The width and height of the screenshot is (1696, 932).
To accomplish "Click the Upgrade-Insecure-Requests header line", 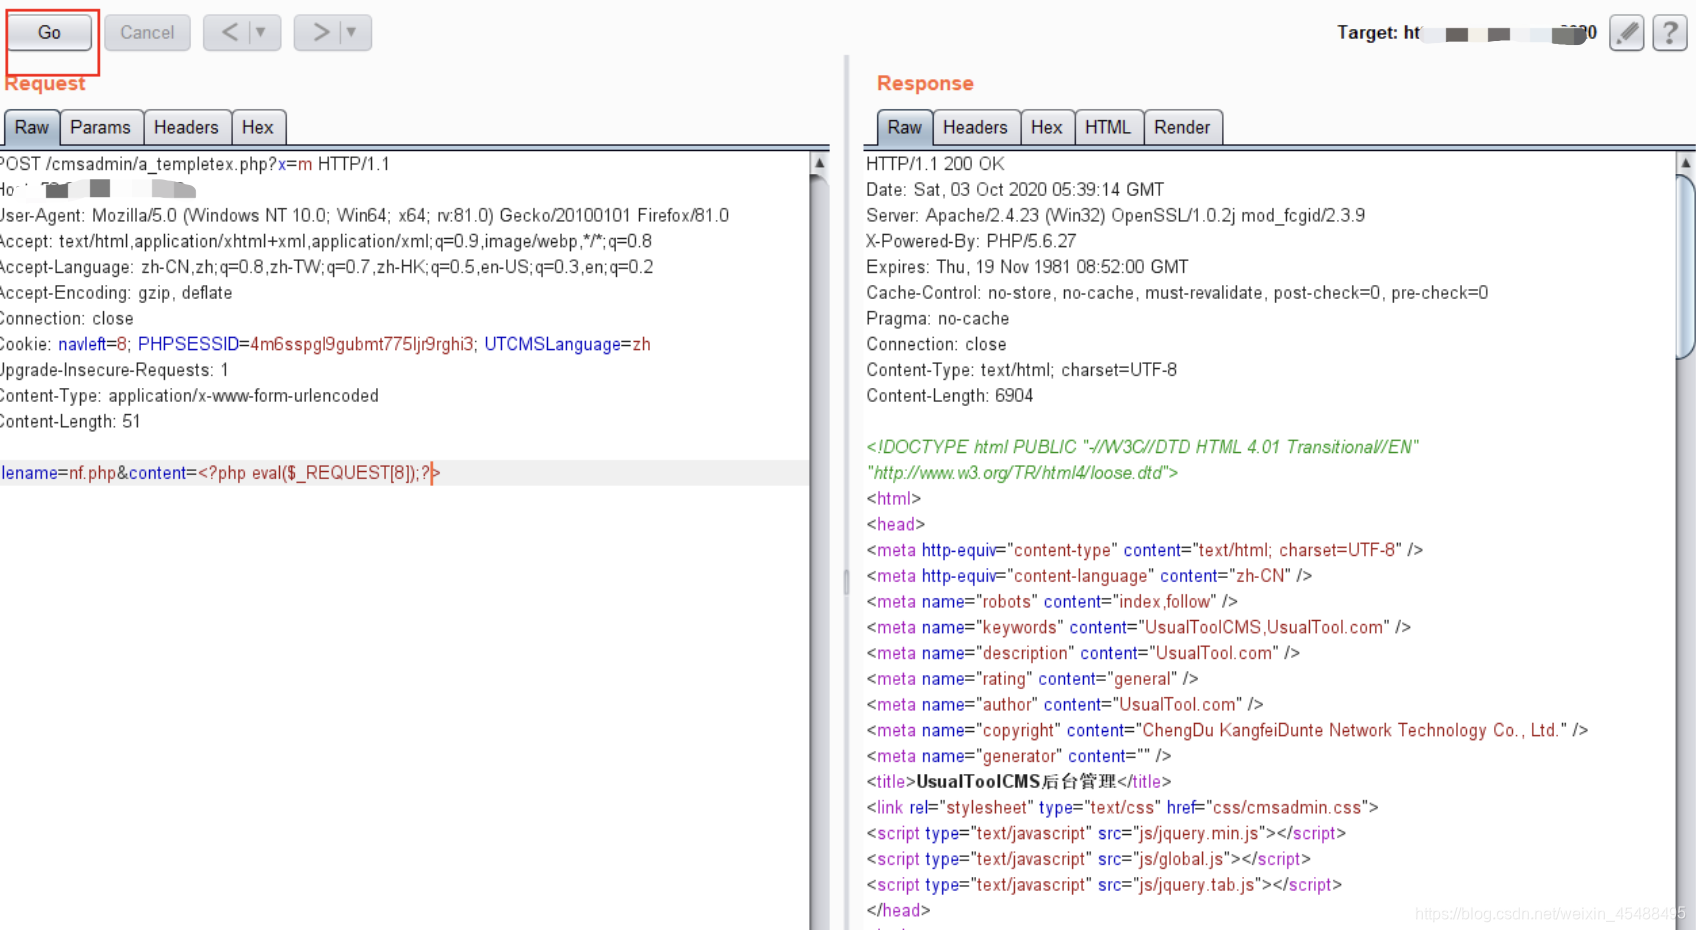I will click(114, 369).
